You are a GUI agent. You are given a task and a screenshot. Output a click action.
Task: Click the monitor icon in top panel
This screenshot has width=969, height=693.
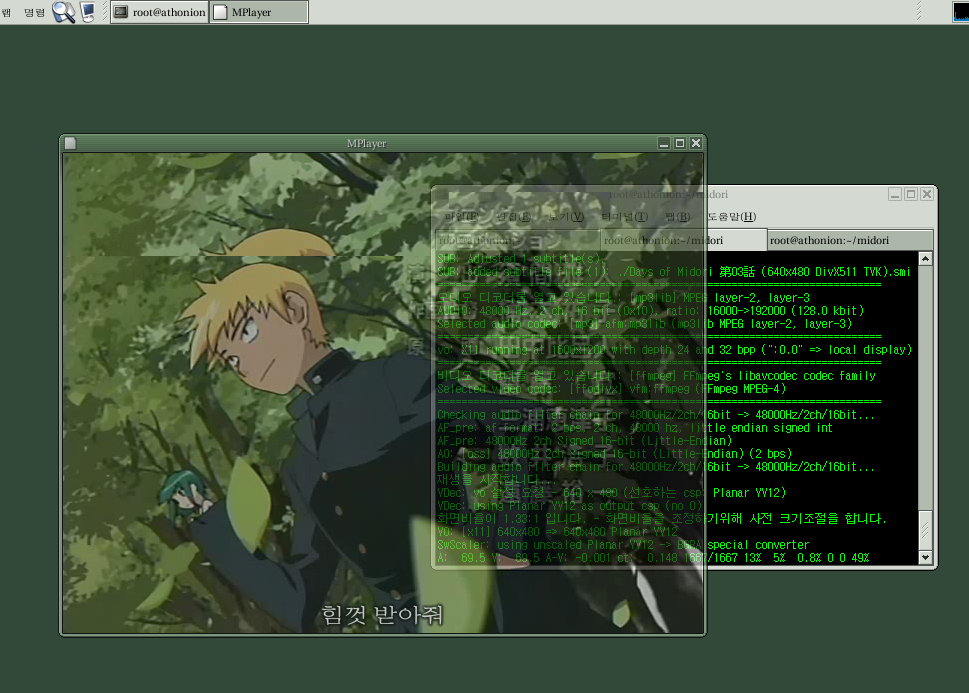coord(88,12)
